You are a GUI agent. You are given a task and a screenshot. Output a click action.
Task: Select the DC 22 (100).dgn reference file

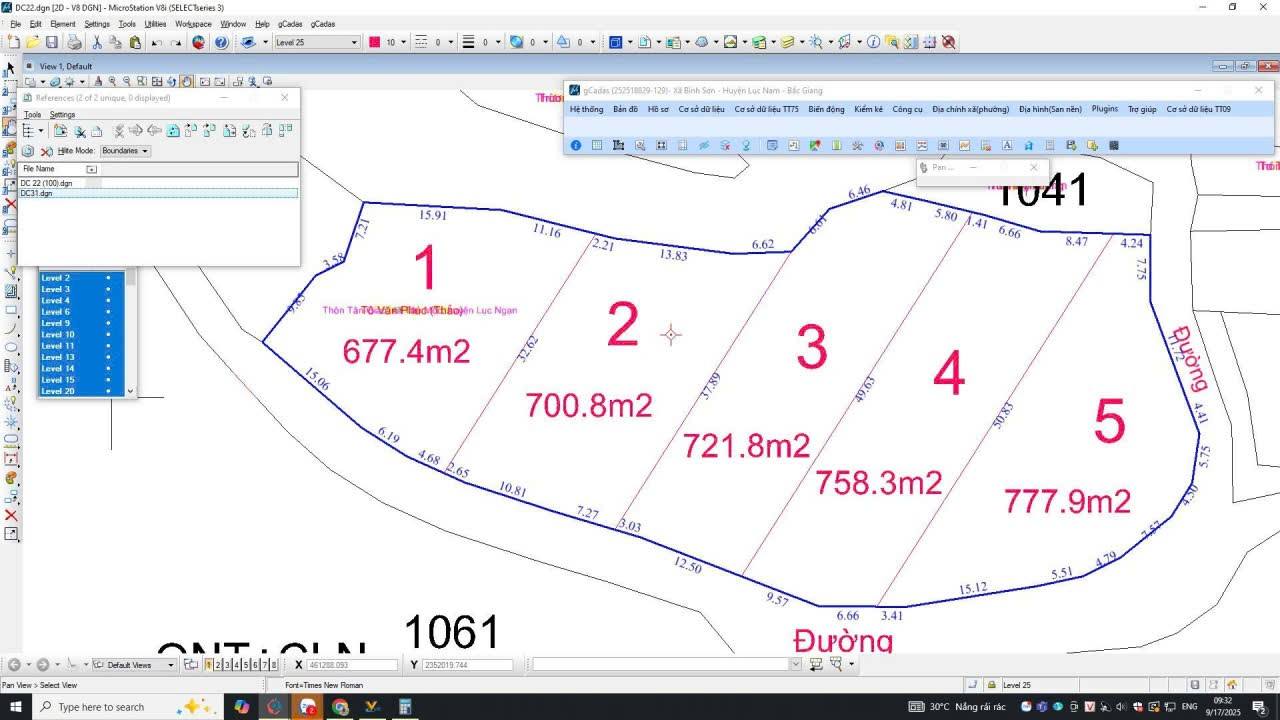tap(47, 183)
